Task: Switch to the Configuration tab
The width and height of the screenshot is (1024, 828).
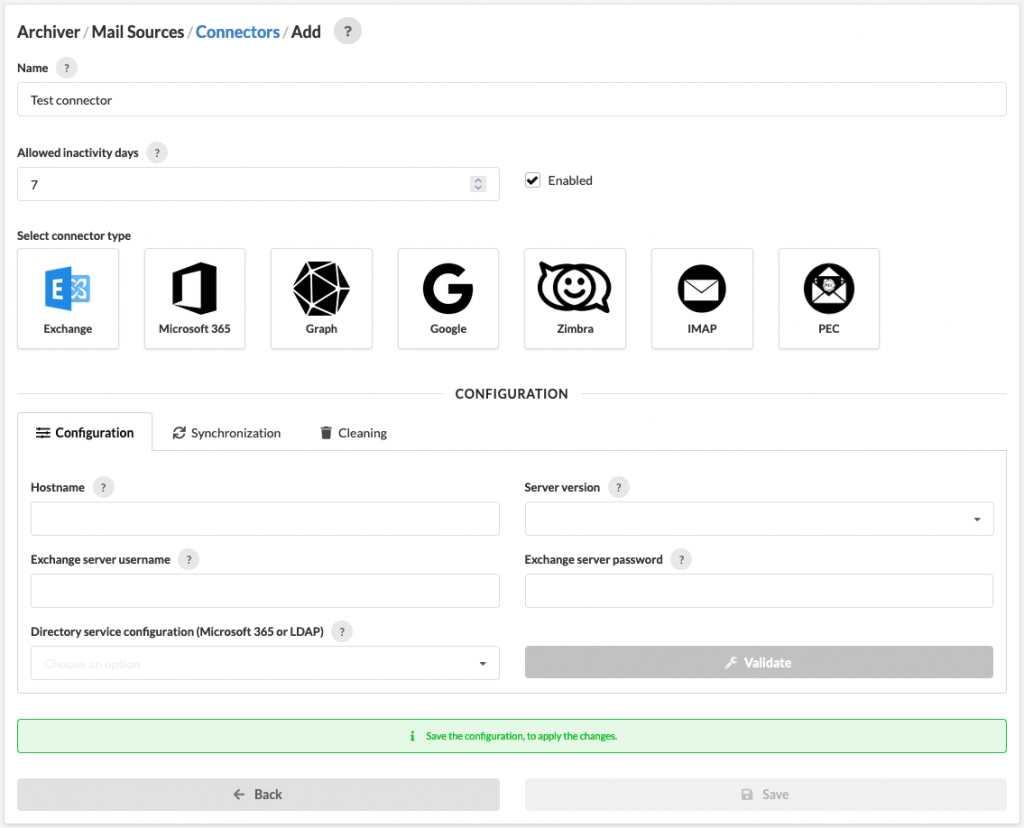Action: (x=85, y=432)
